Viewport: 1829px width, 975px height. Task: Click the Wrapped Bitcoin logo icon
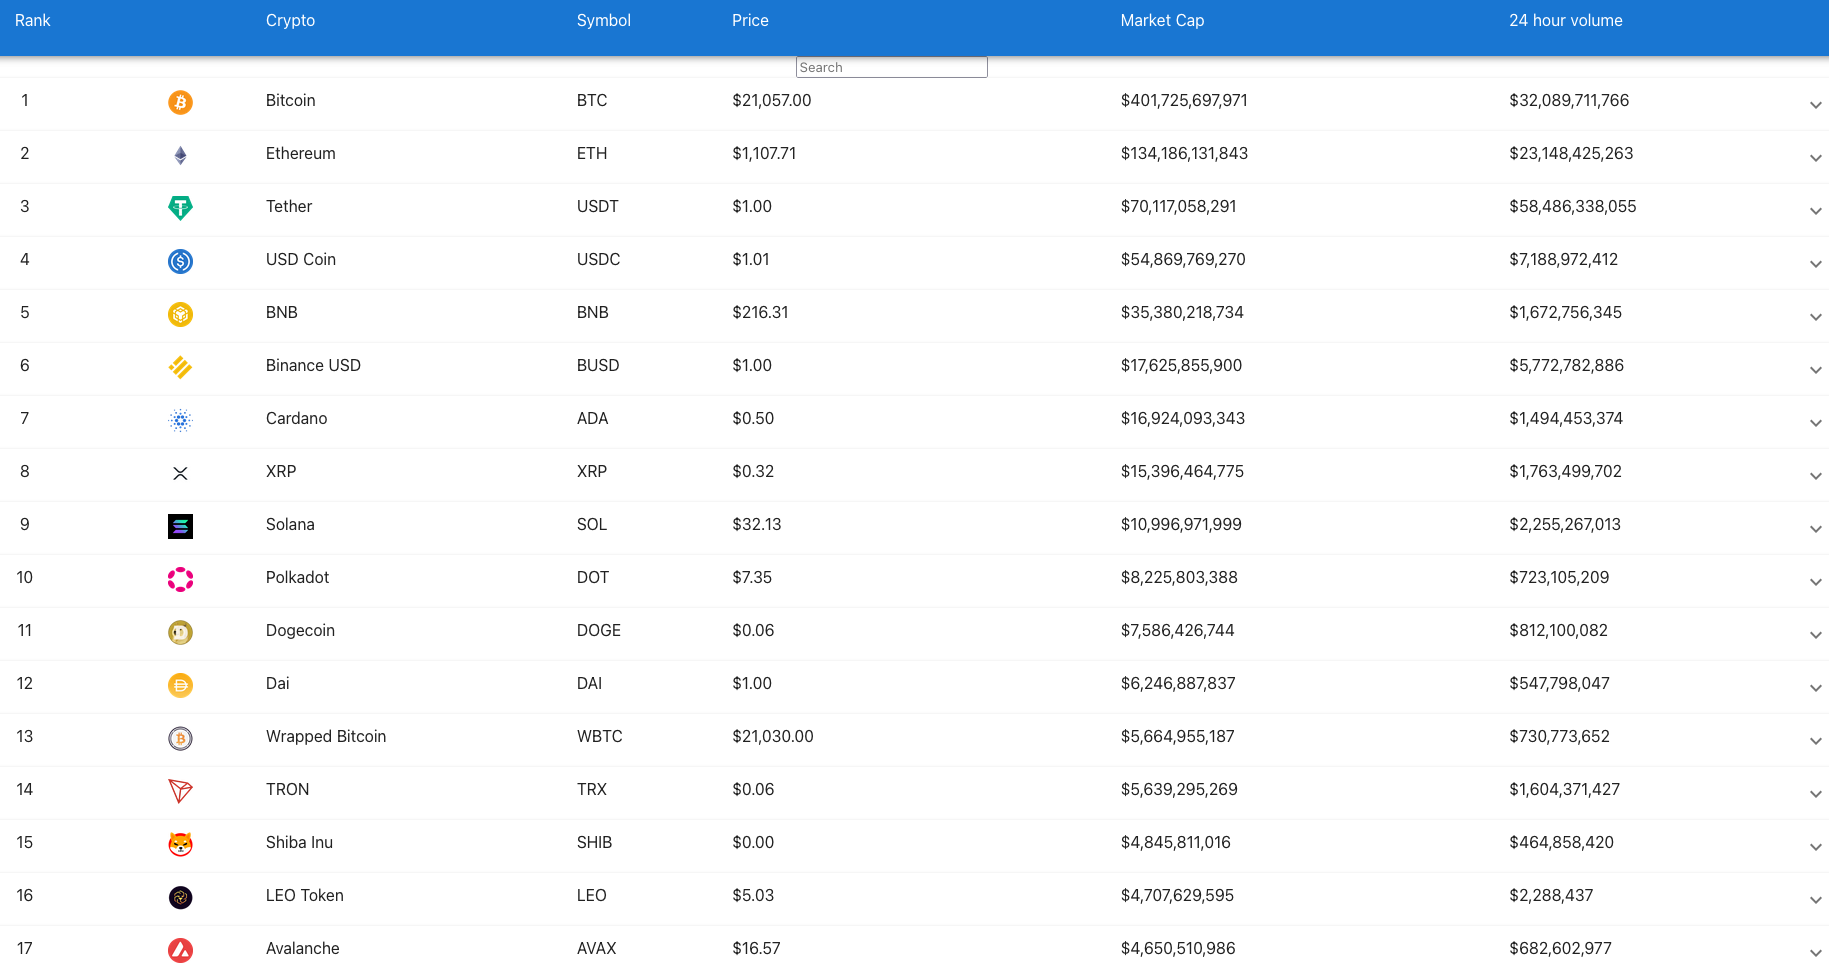[x=180, y=738]
